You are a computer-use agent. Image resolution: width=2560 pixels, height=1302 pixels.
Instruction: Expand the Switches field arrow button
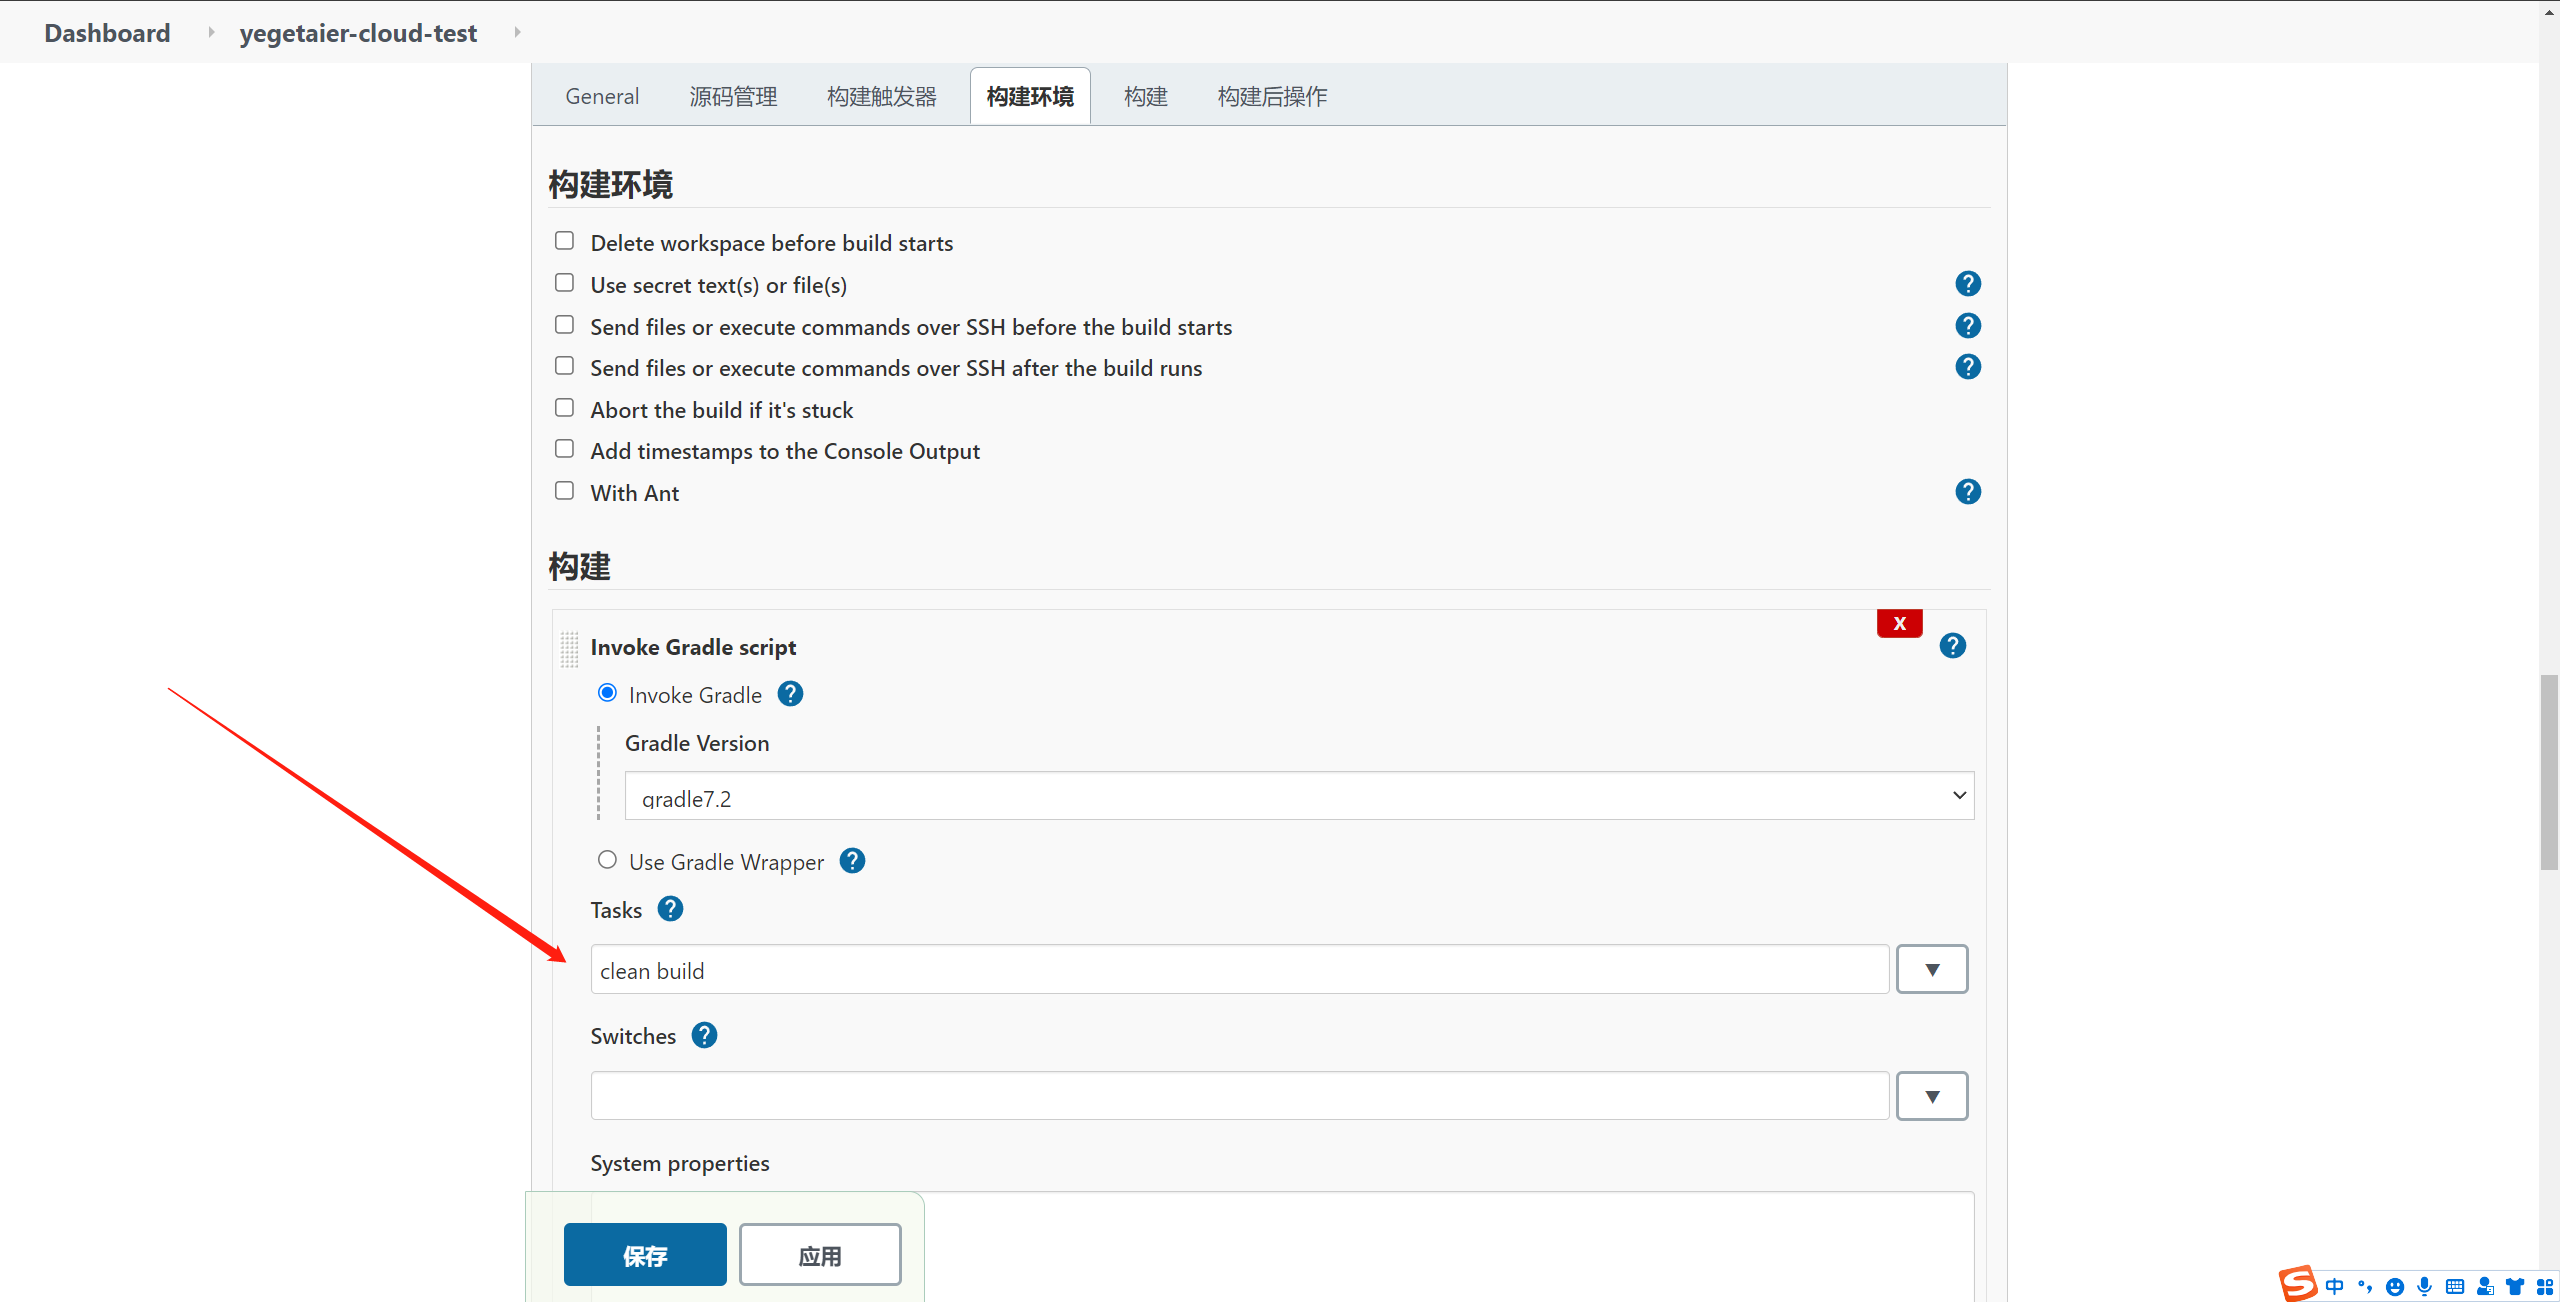1931,1096
